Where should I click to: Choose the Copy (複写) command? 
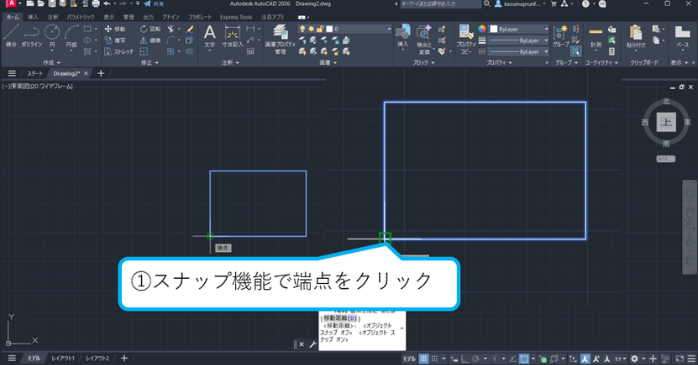click(115, 40)
